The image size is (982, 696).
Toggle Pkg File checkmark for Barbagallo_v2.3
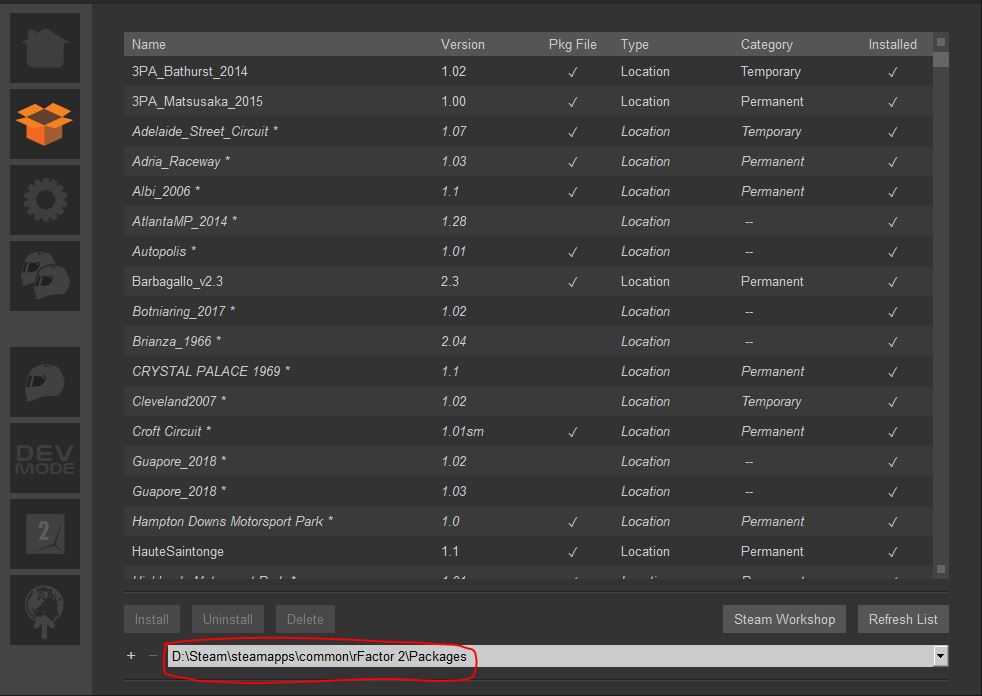click(x=572, y=282)
